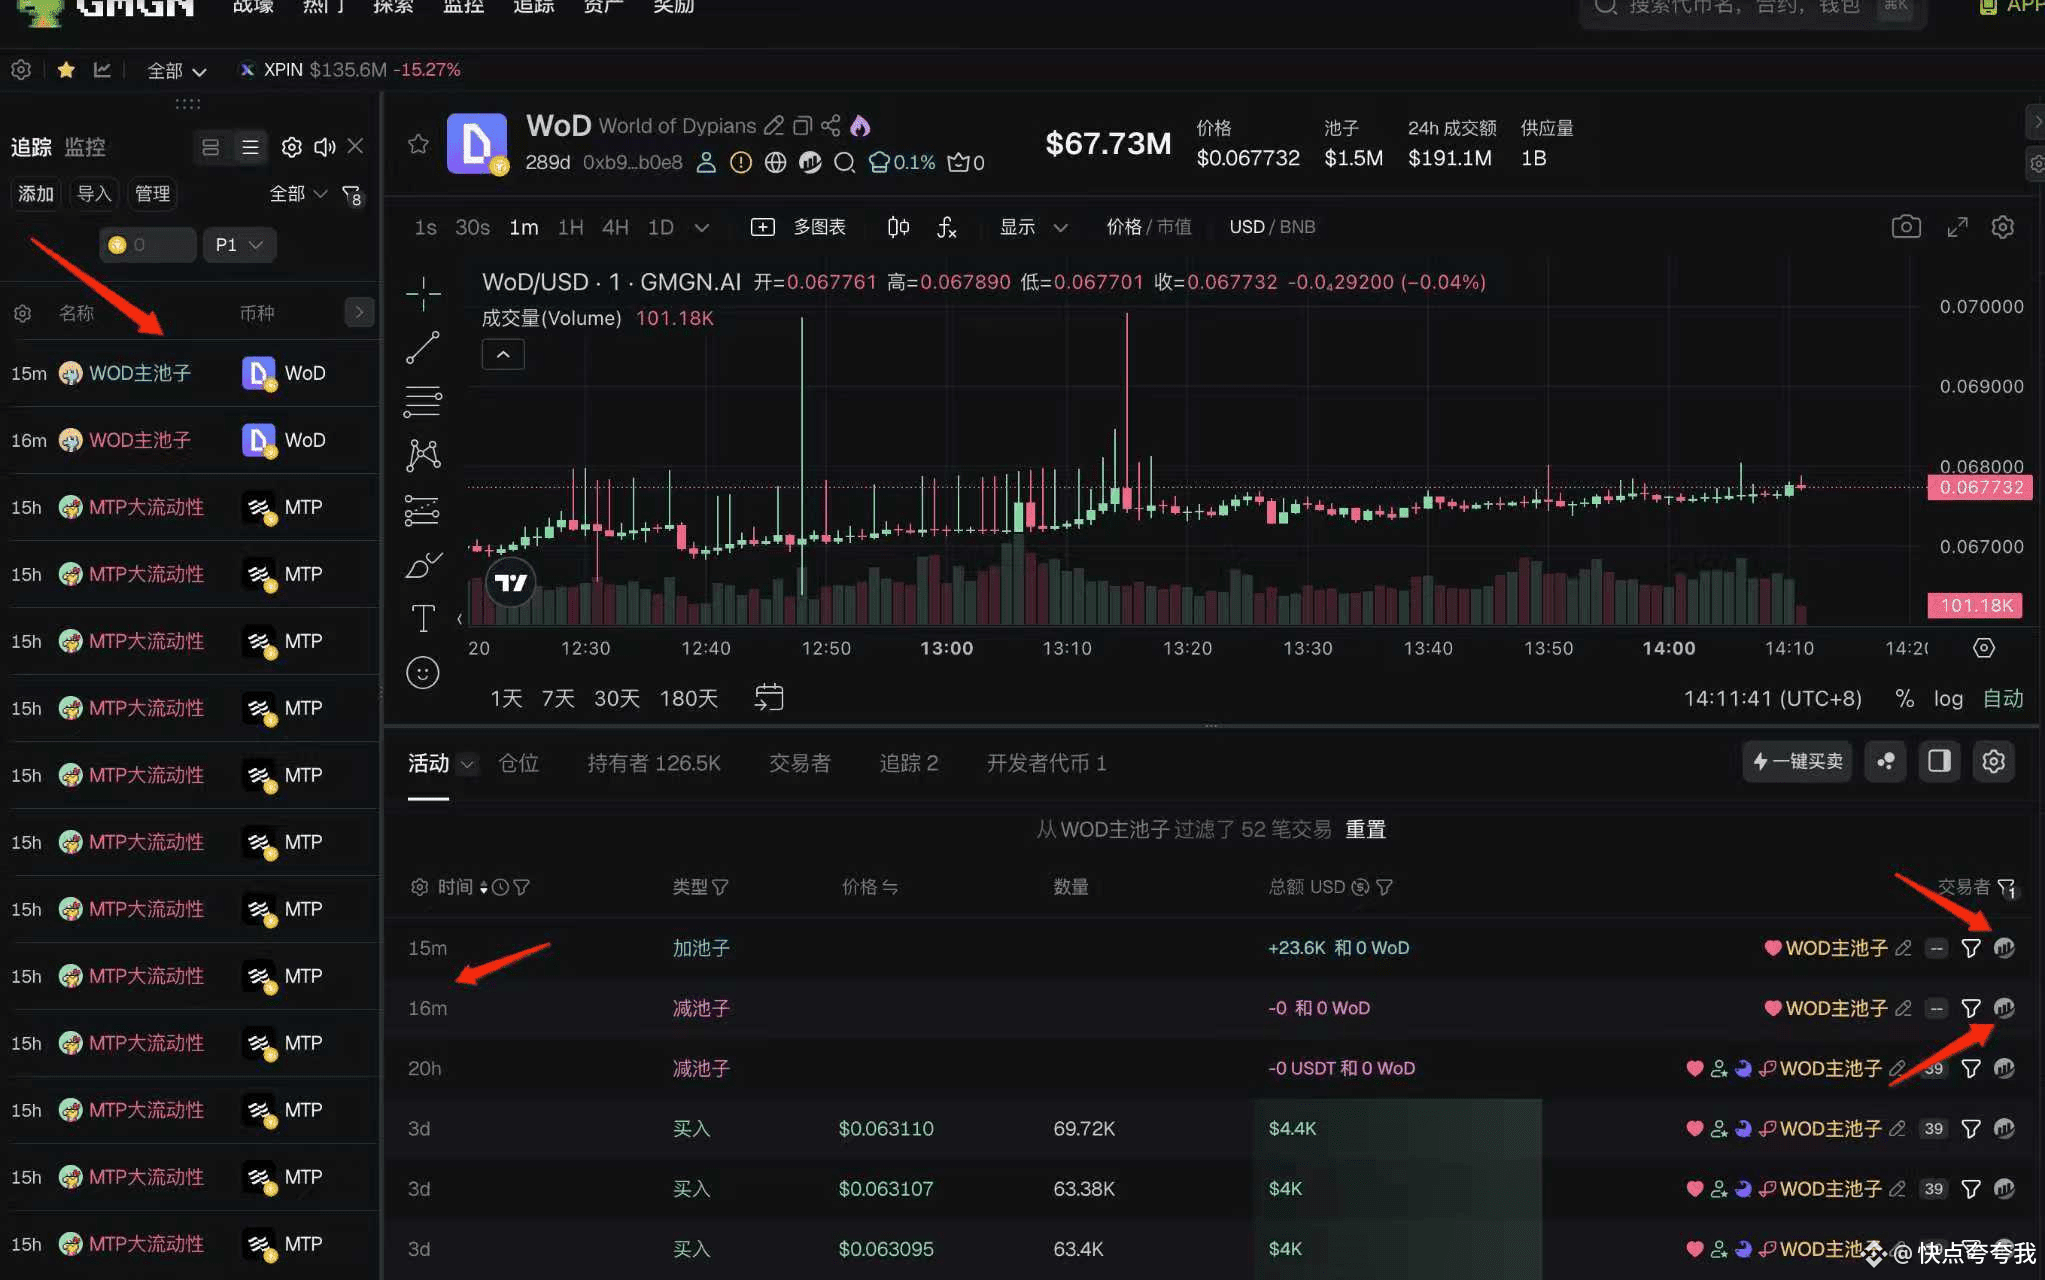
Task: Open the 开发者代币 1 tab
Action: click(1046, 763)
